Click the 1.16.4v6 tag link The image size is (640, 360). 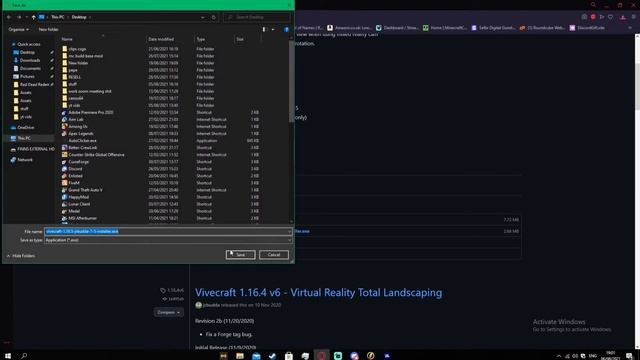click(x=172, y=290)
